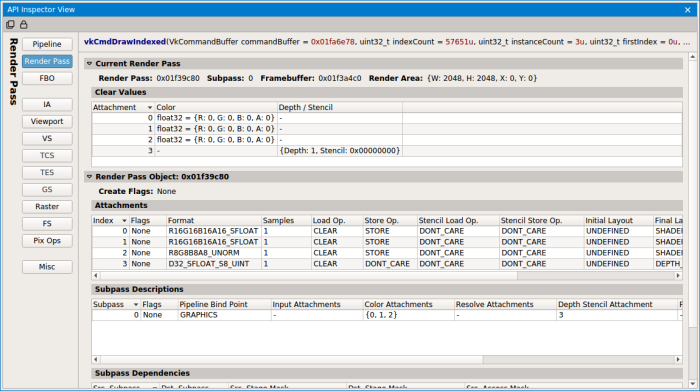Click the Store Op. column header
Screen dimensions: 700x391
click(390, 220)
